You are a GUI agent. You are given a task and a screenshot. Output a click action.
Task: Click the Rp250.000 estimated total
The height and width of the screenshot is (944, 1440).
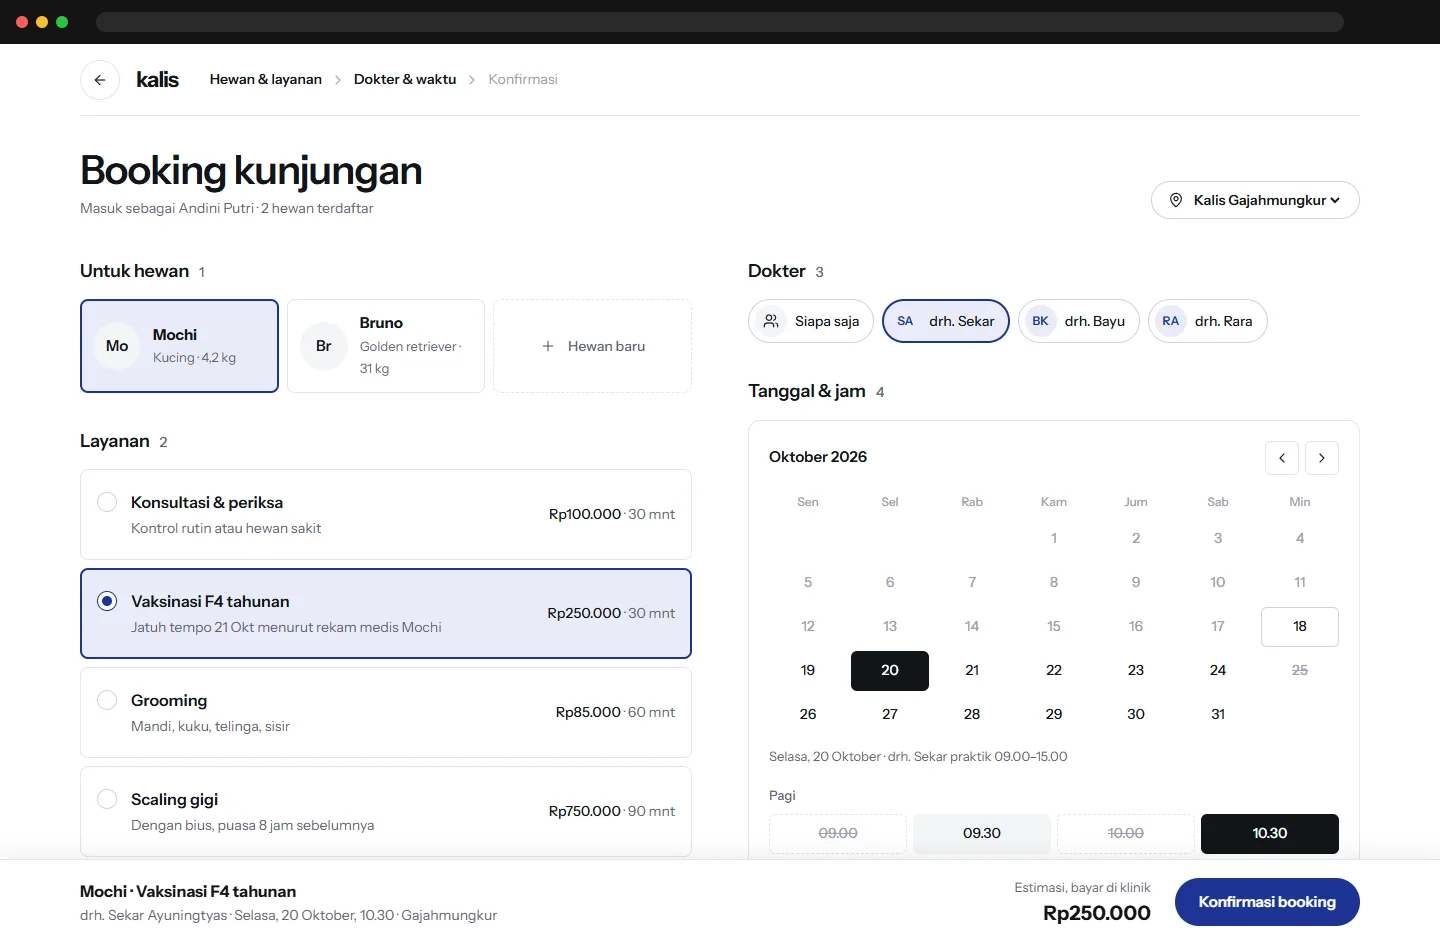coord(1097,913)
